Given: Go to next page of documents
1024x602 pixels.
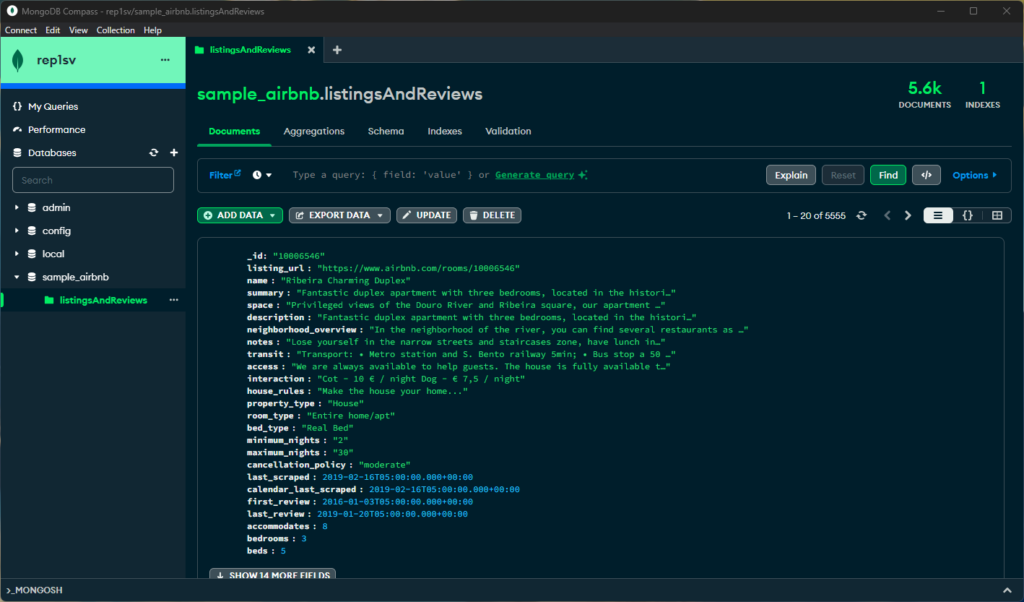Looking at the screenshot, I should coord(908,215).
